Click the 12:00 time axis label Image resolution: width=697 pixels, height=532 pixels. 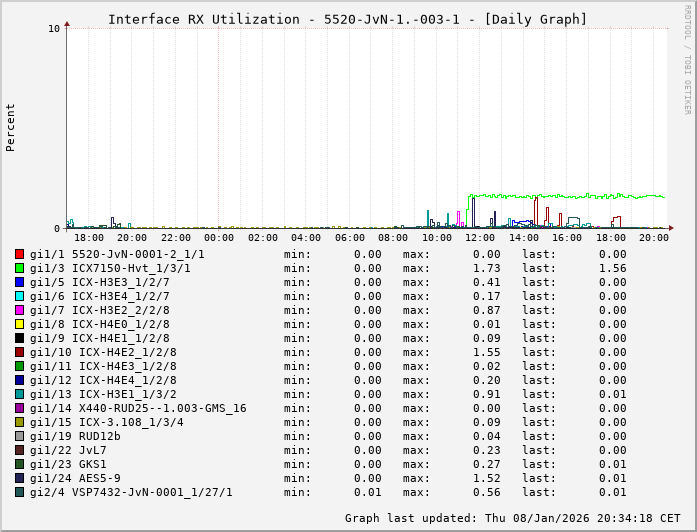click(480, 237)
